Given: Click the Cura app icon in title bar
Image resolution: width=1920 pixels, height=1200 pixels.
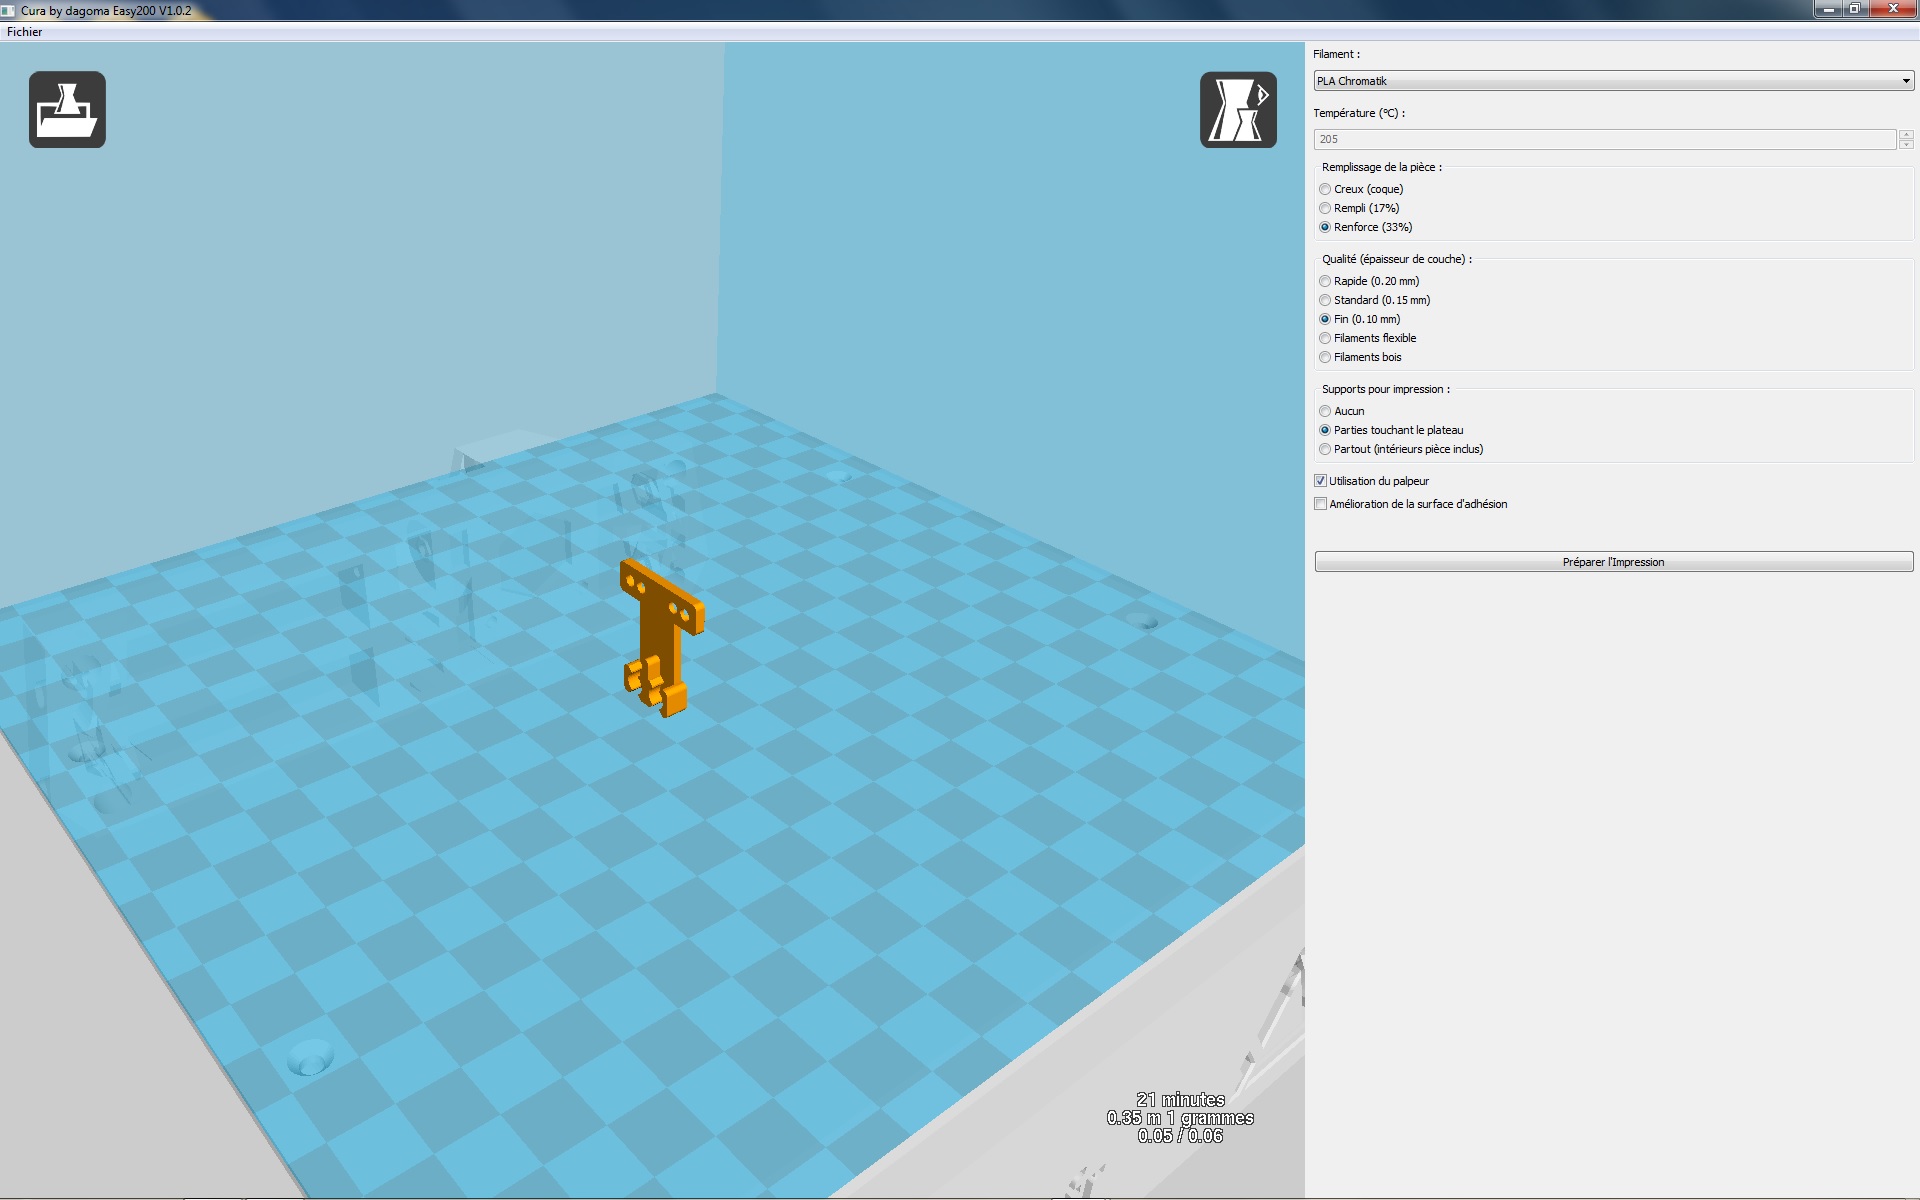Looking at the screenshot, I should point(9,10).
